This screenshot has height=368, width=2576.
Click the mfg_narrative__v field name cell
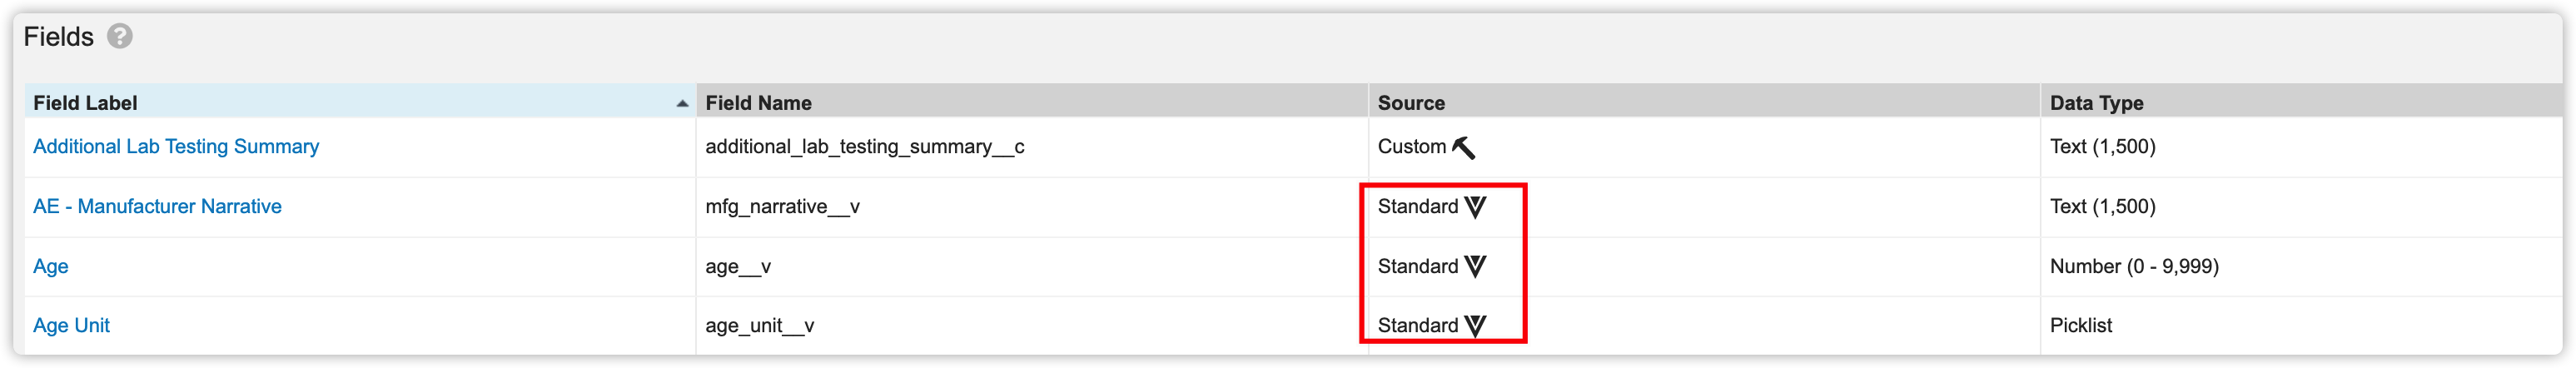782,207
